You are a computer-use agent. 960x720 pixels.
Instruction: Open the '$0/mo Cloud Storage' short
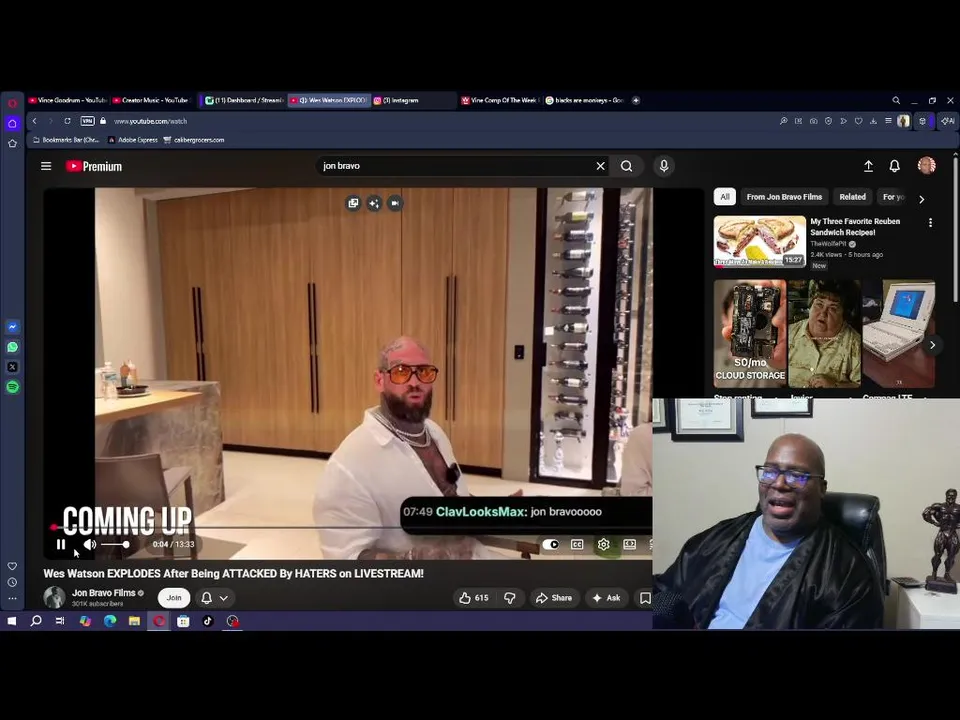coord(750,334)
